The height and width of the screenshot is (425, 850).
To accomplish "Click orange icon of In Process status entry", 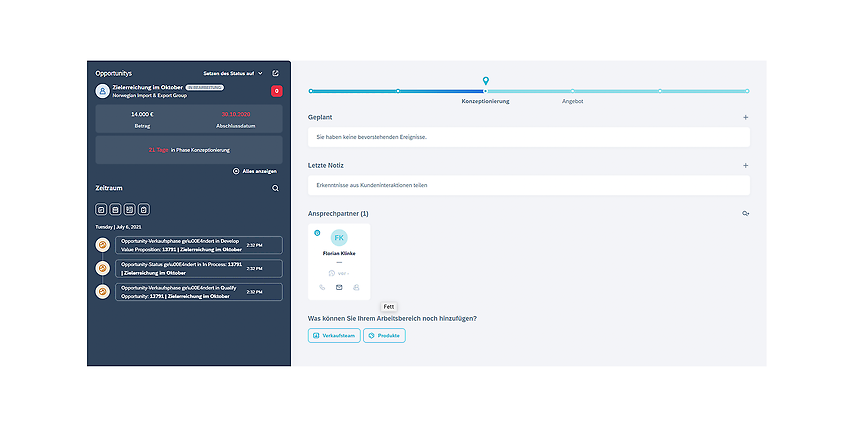I will pyautogui.click(x=102, y=268).
